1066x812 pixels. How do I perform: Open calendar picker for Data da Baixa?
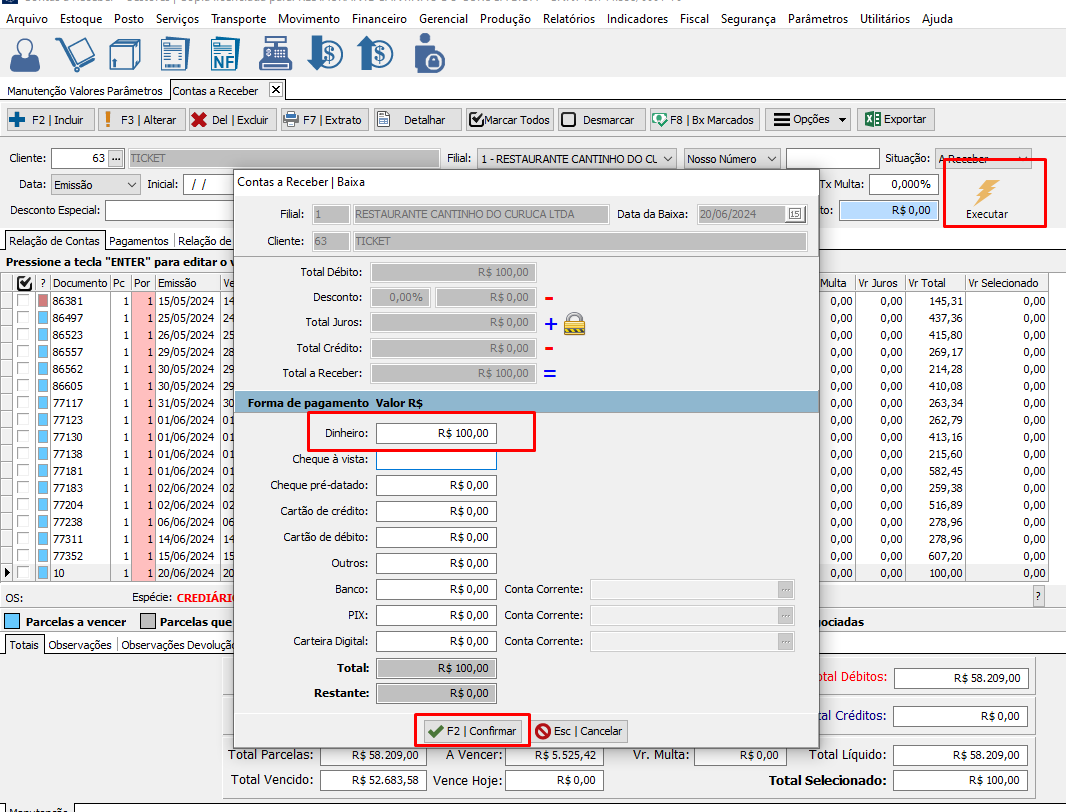pyautogui.click(x=795, y=214)
